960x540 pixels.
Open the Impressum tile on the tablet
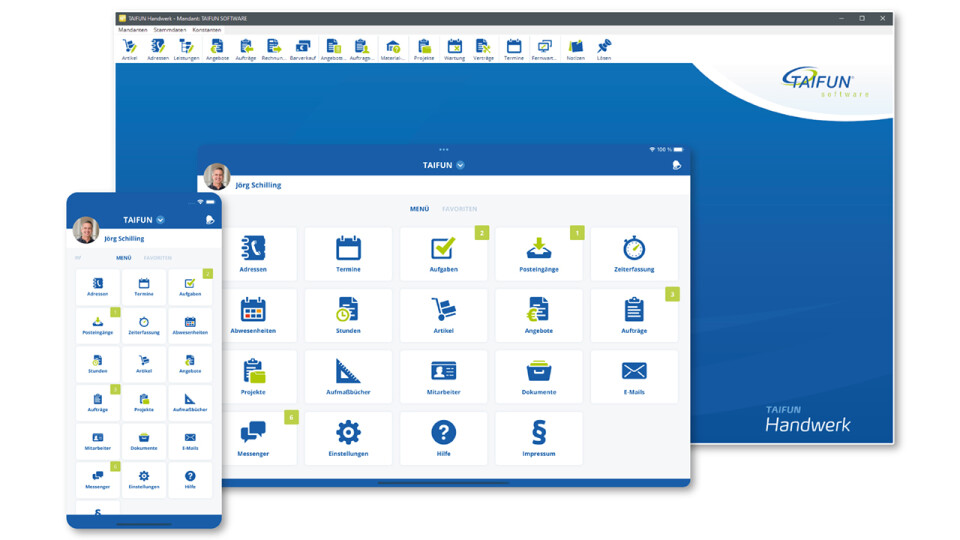tap(539, 438)
